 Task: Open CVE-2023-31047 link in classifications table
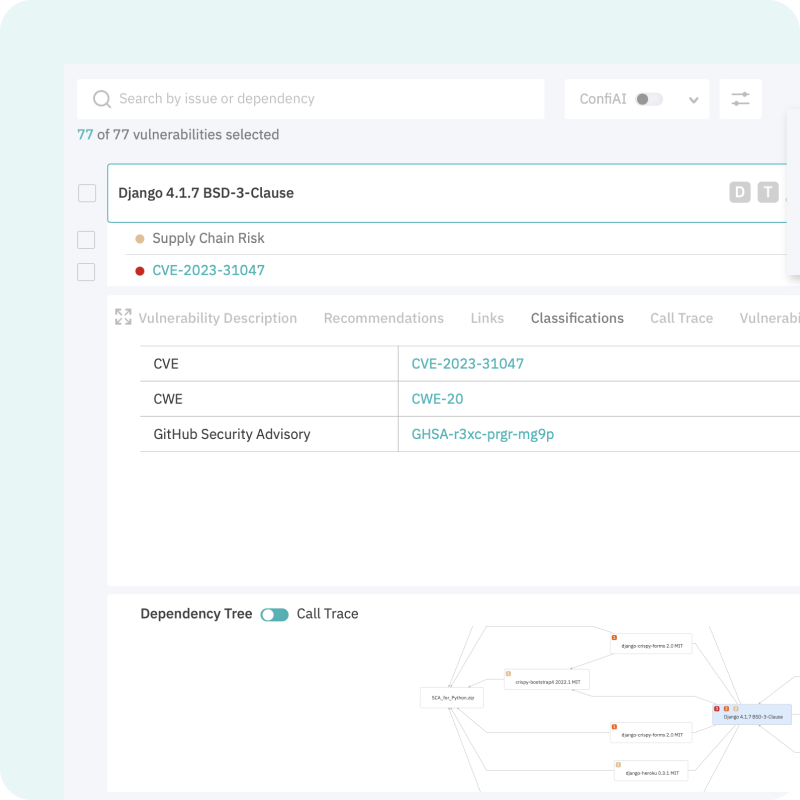click(x=467, y=364)
